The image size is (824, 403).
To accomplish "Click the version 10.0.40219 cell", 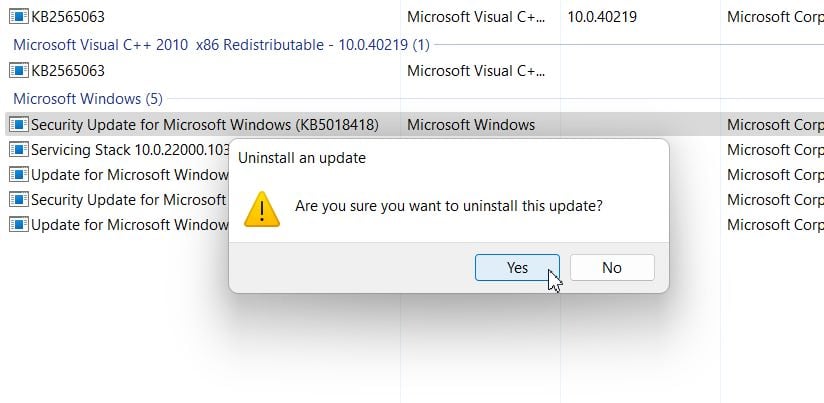I will coord(602,17).
